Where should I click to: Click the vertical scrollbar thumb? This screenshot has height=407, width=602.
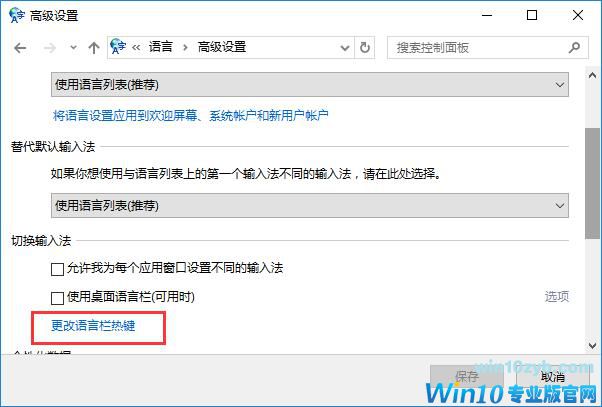tap(592, 184)
